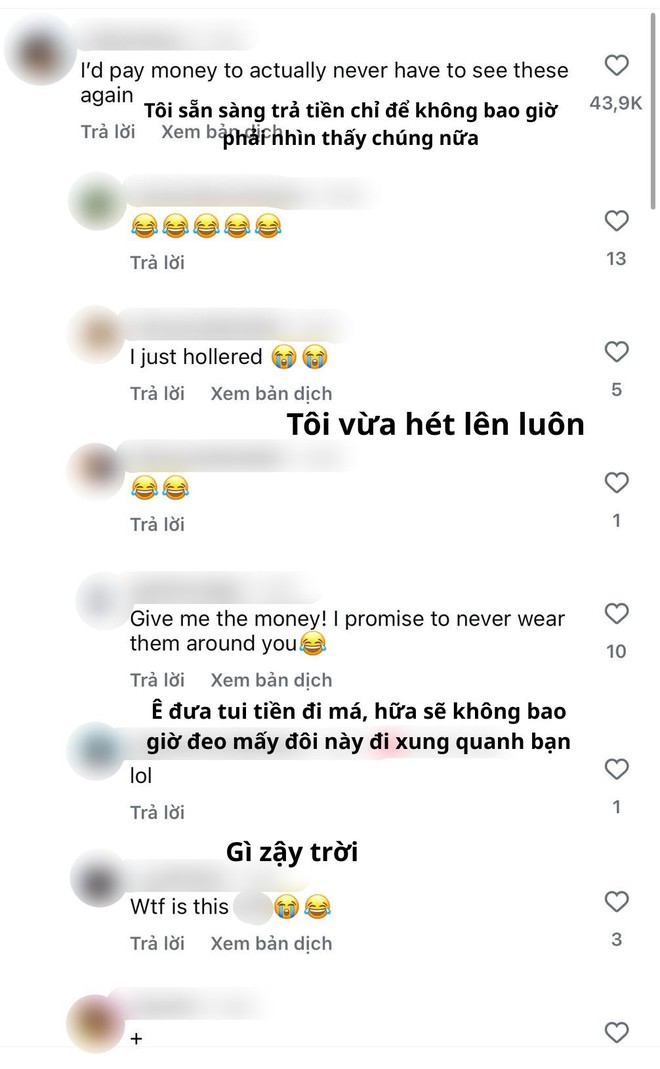Like the bottom "+" comment
Screen dimensions: 660x1069
(x=616, y=1033)
